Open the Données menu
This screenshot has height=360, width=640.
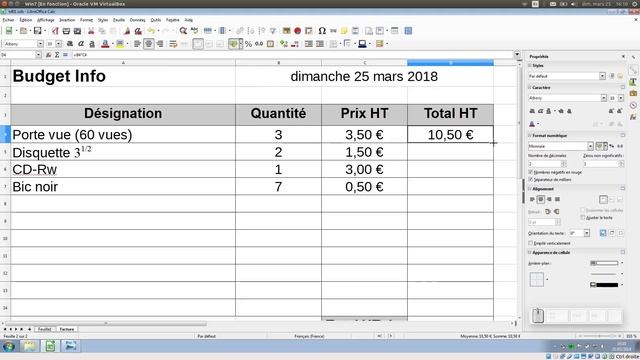138,20
